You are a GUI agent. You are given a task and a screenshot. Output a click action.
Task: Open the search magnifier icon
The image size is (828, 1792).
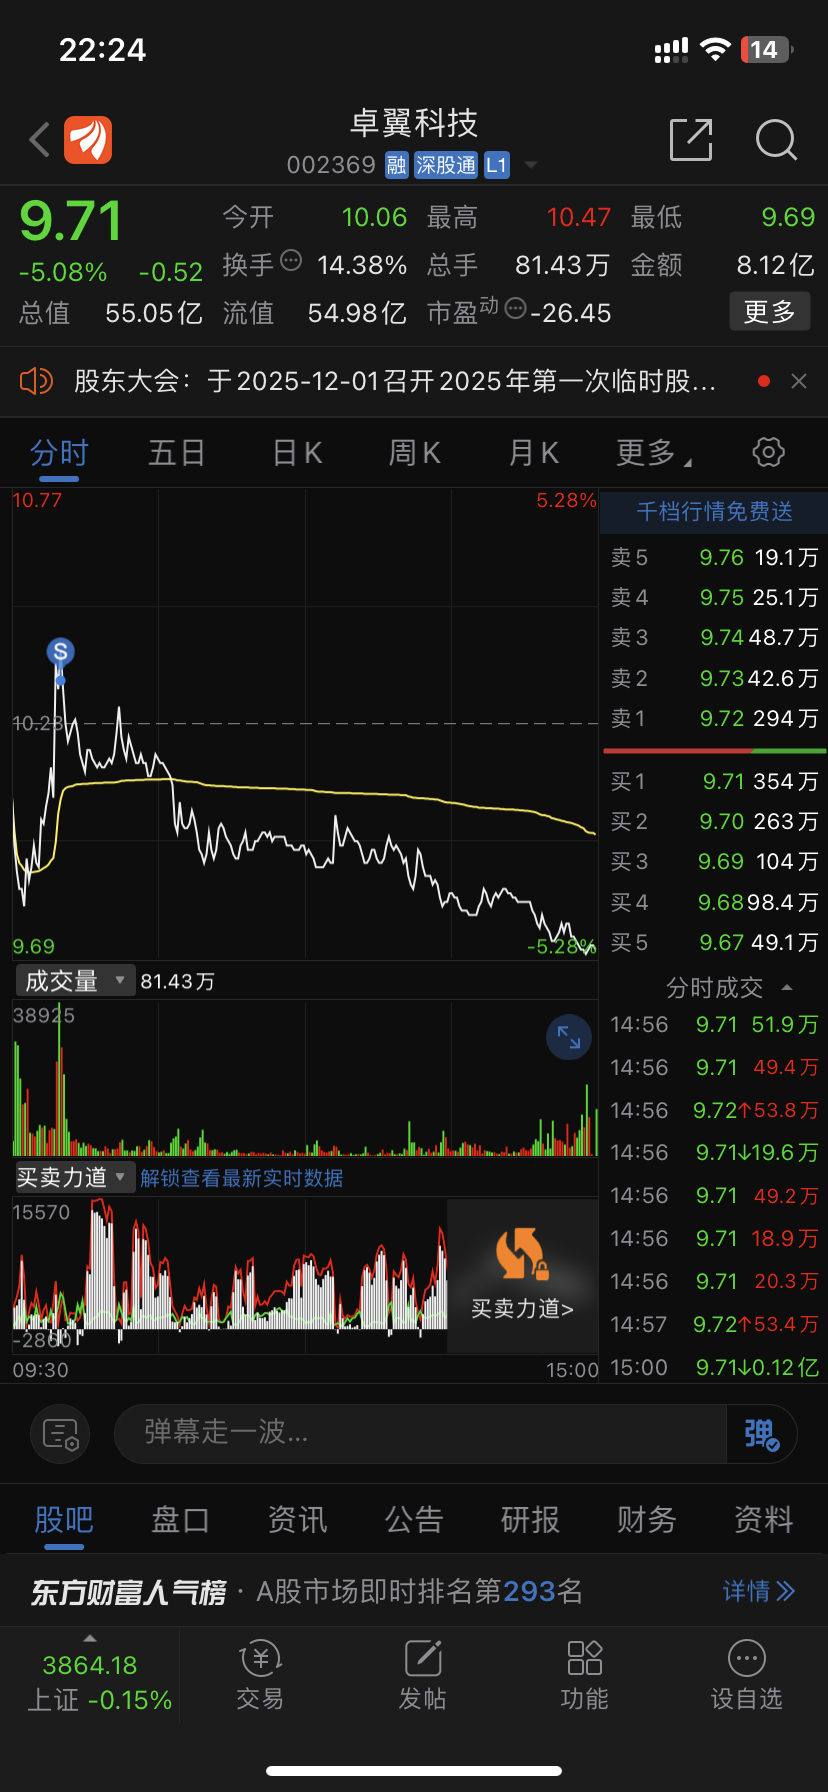[x=776, y=140]
